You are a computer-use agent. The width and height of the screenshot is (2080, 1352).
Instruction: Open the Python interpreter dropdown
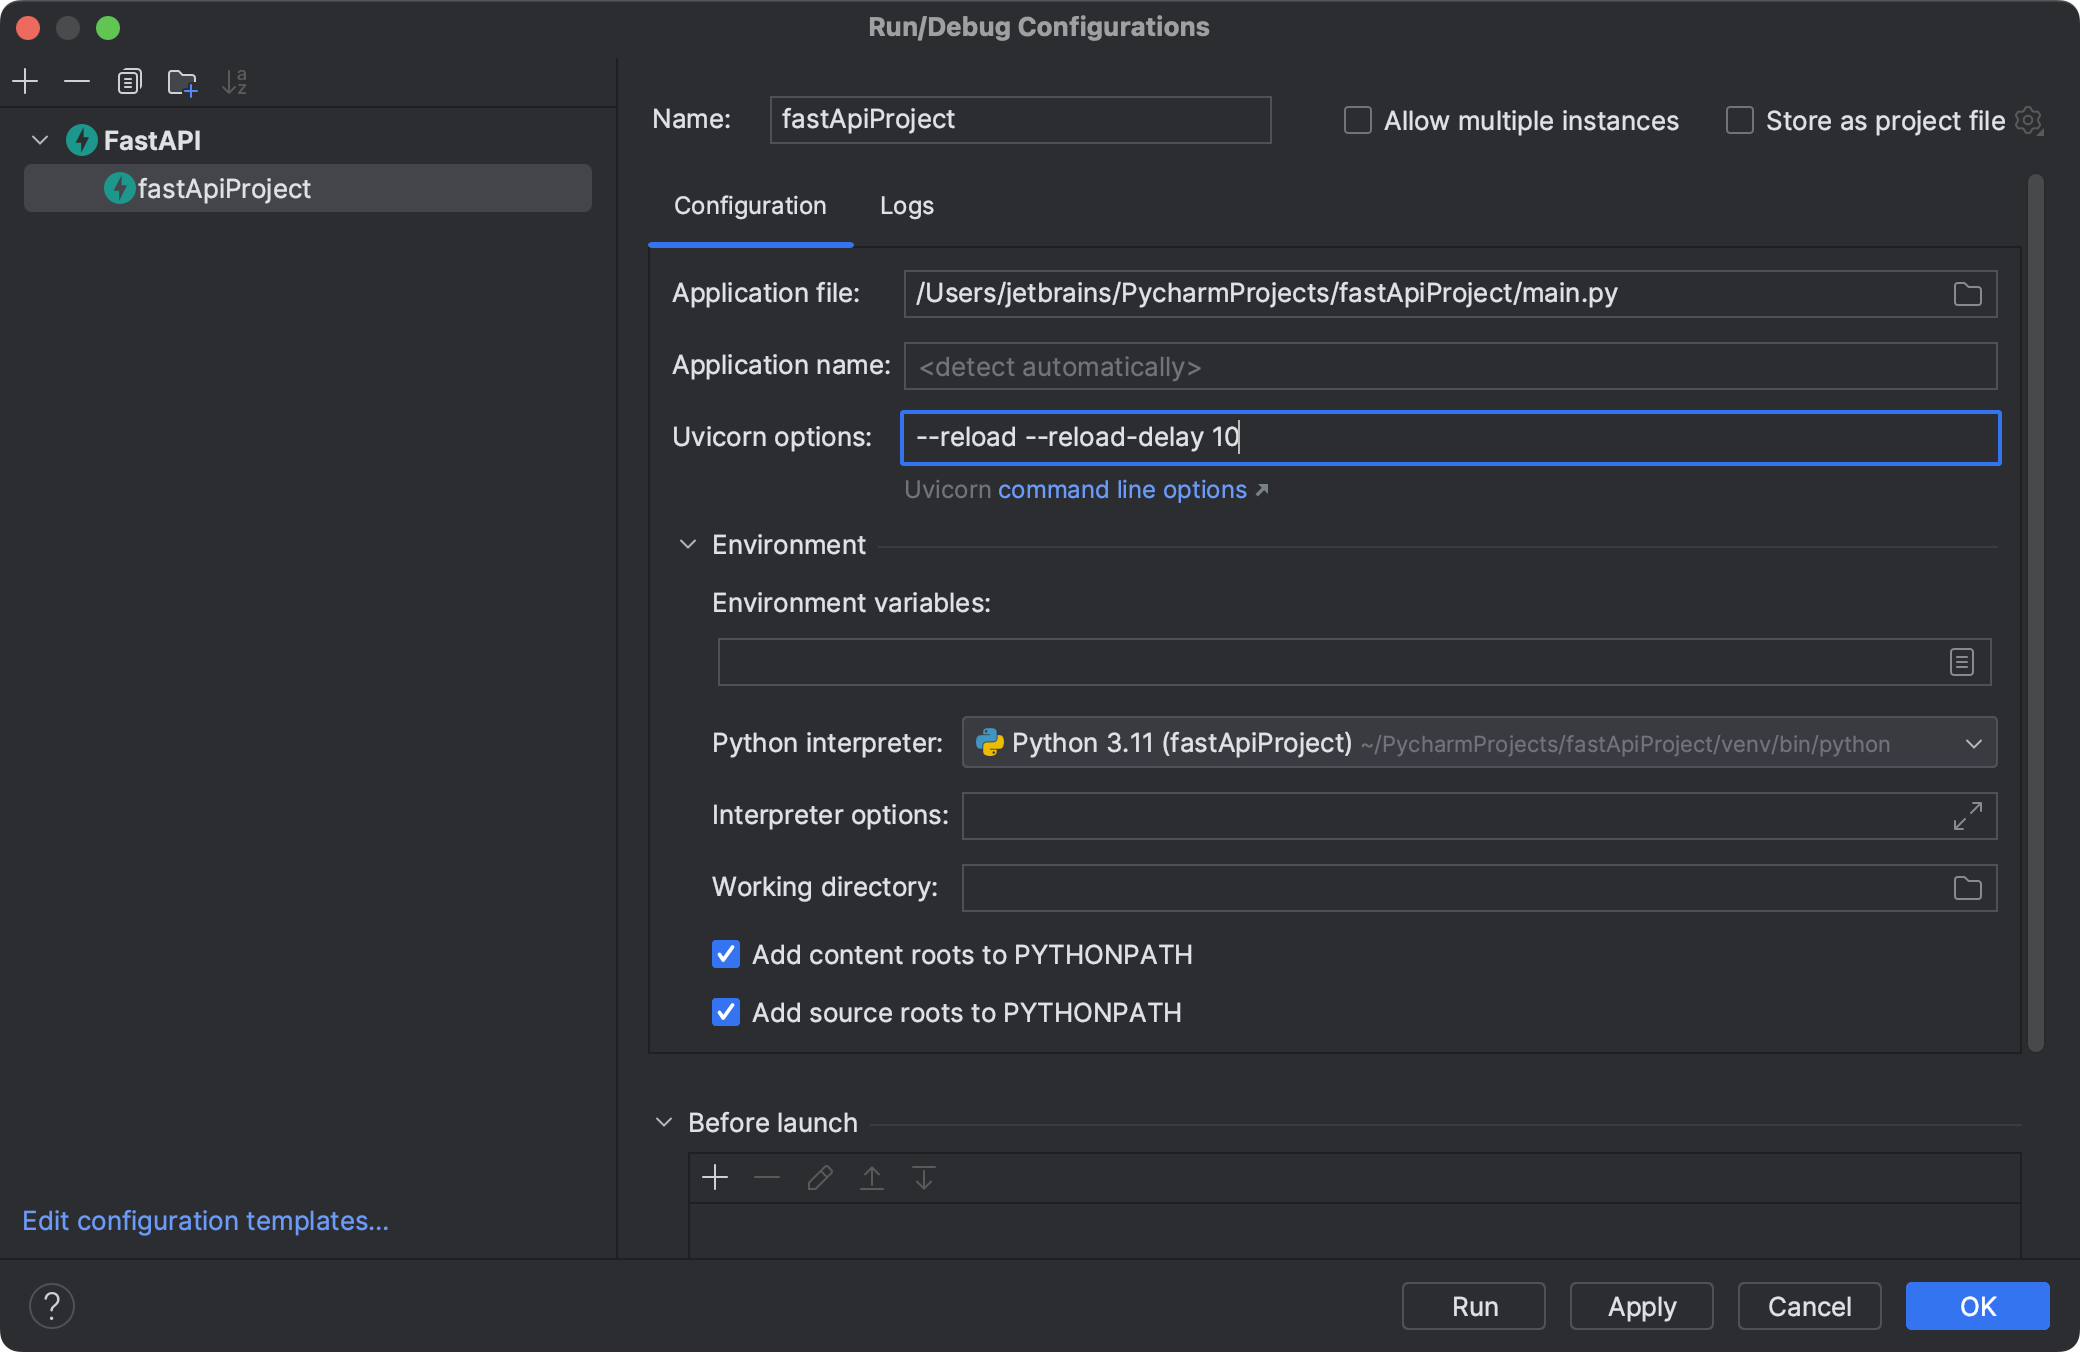click(1972, 743)
